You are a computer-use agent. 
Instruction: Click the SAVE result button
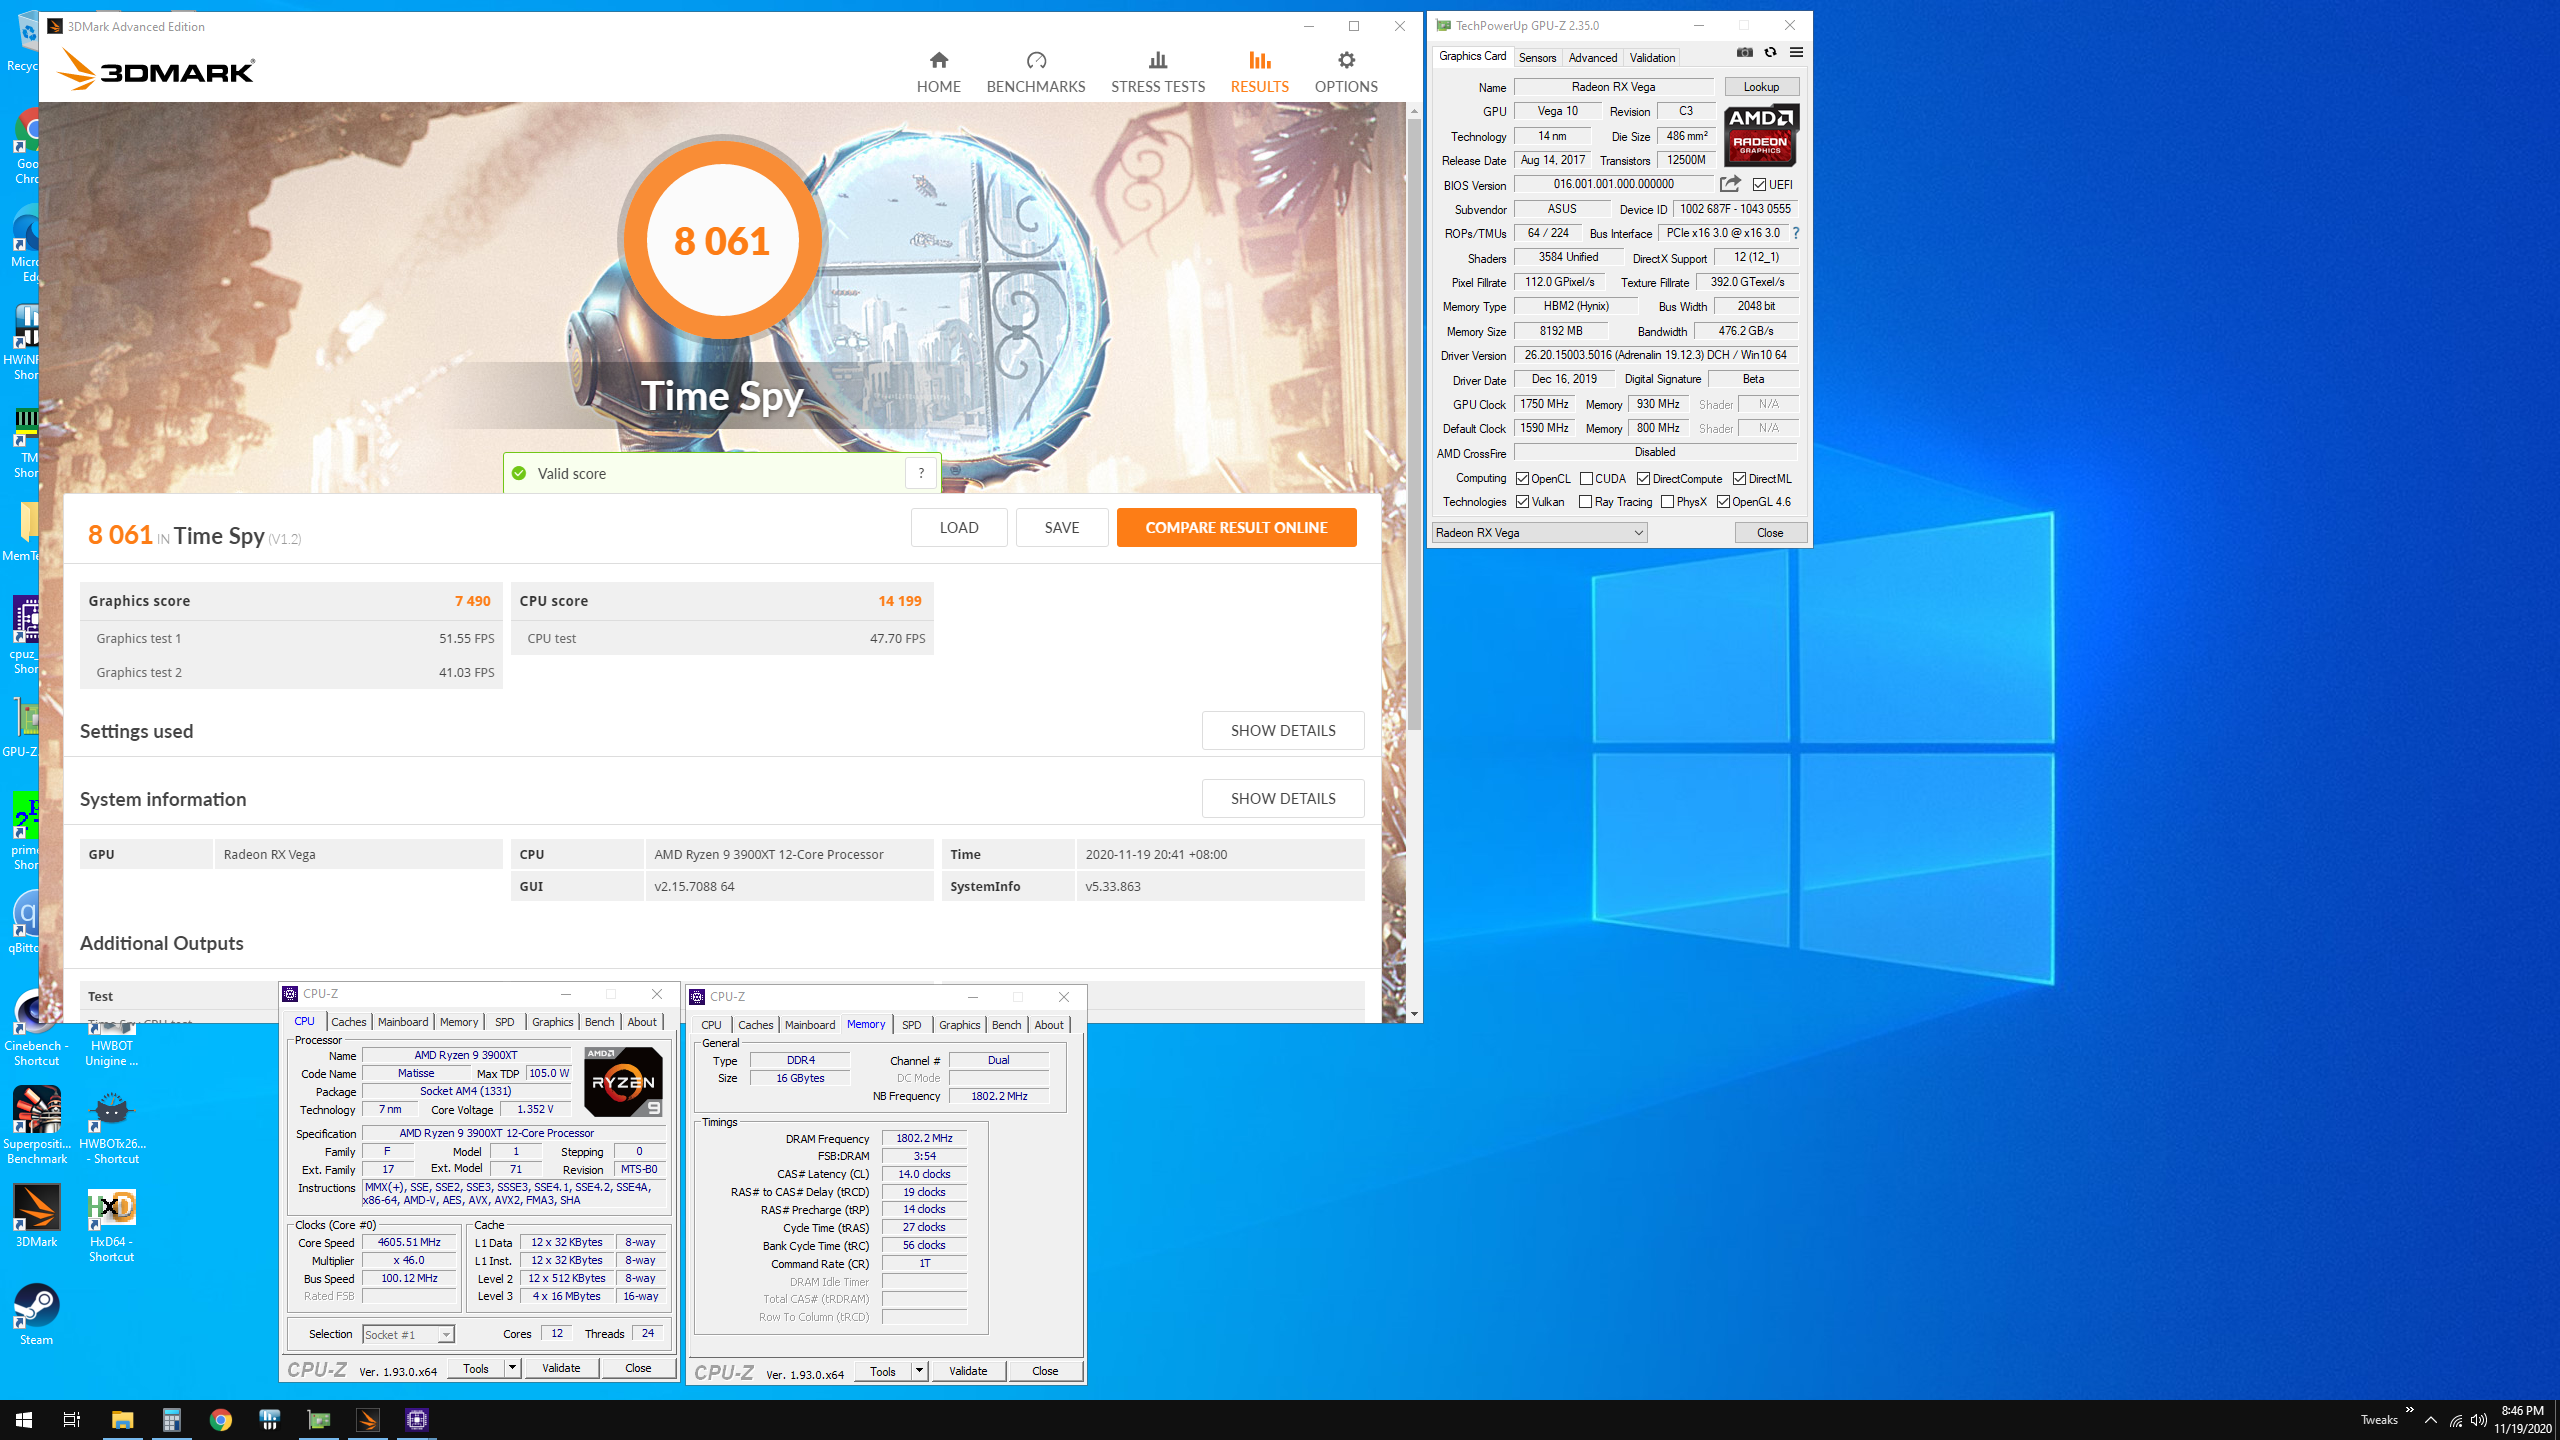click(x=1061, y=527)
